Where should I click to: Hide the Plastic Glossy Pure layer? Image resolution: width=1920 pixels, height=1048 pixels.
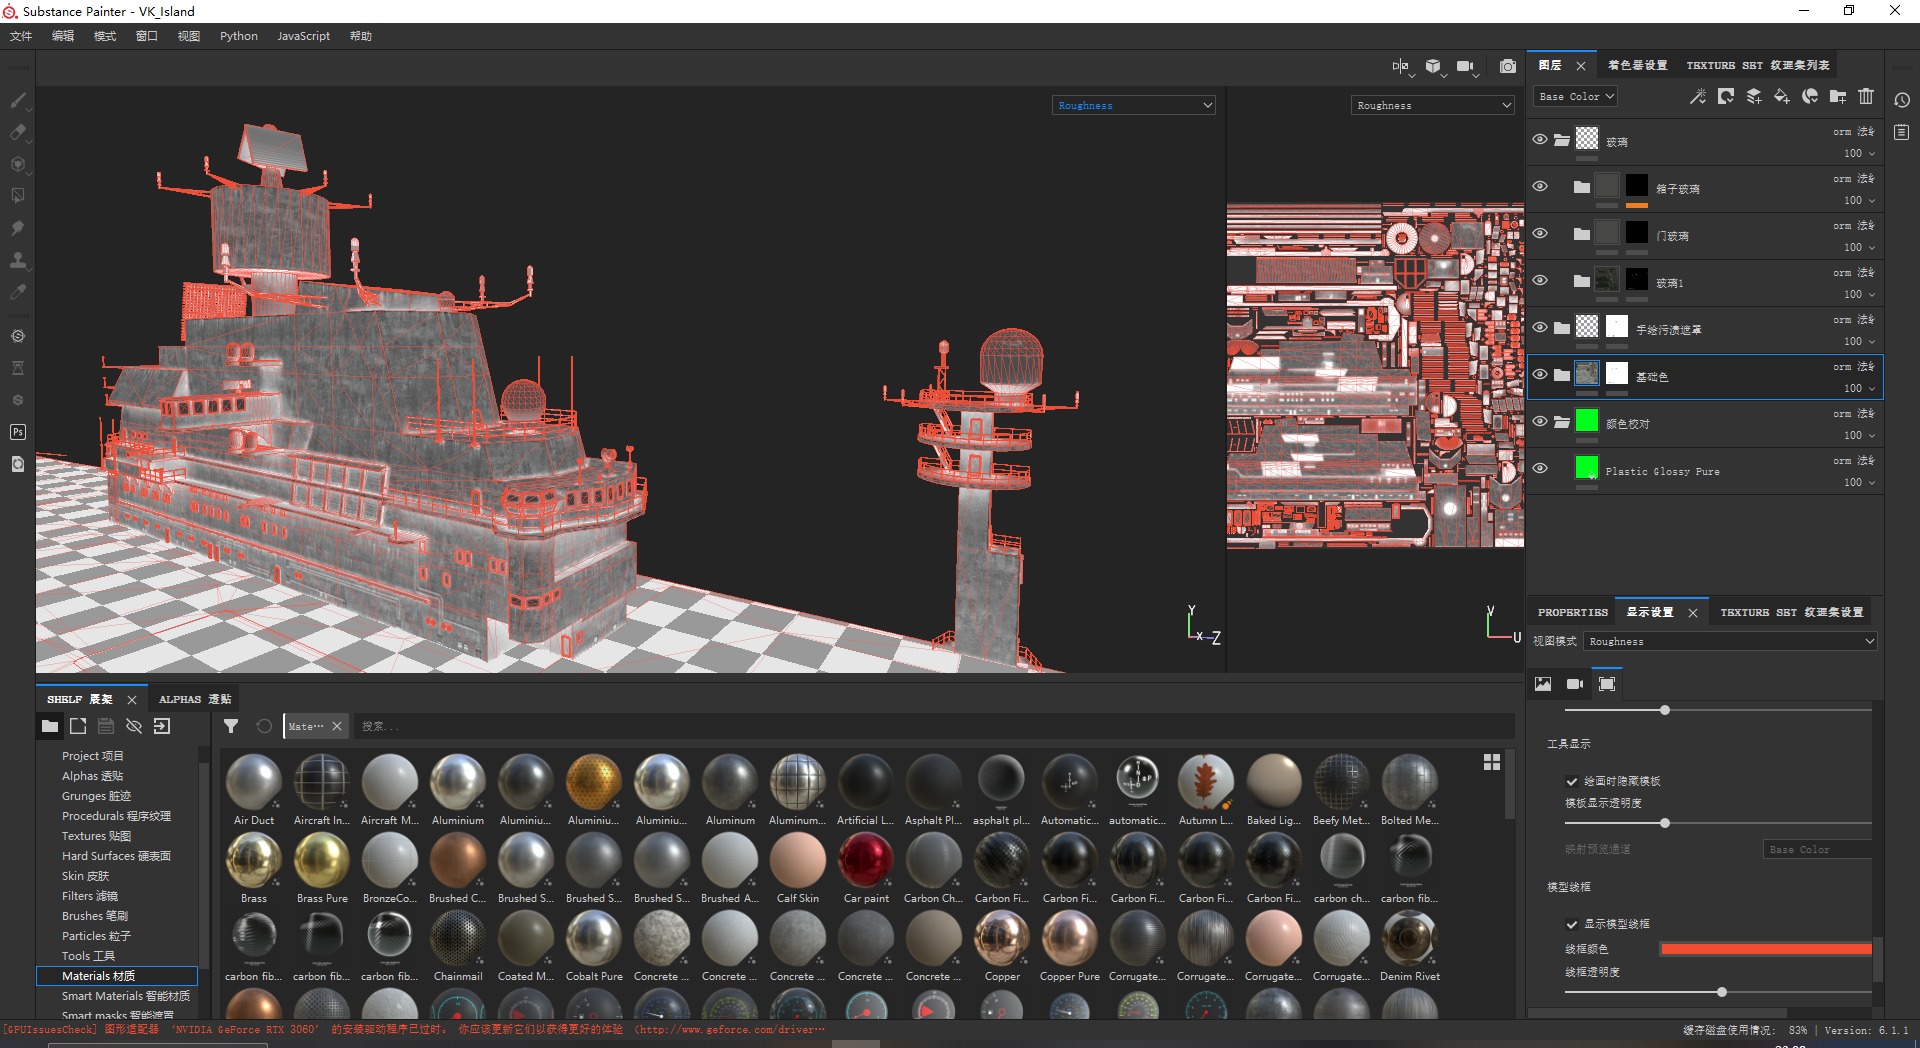pyautogui.click(x=1540, y=468)
